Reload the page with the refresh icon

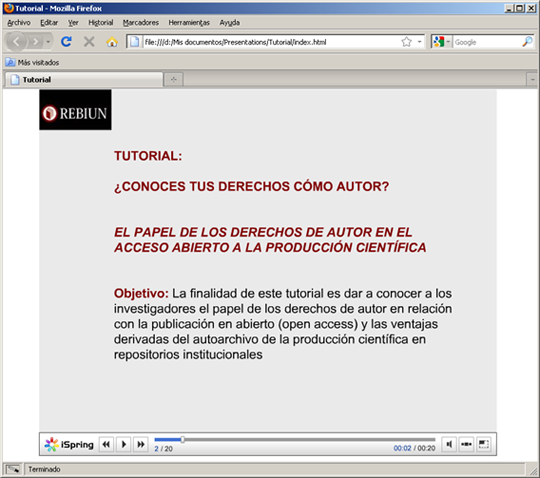tap(66, 42)
